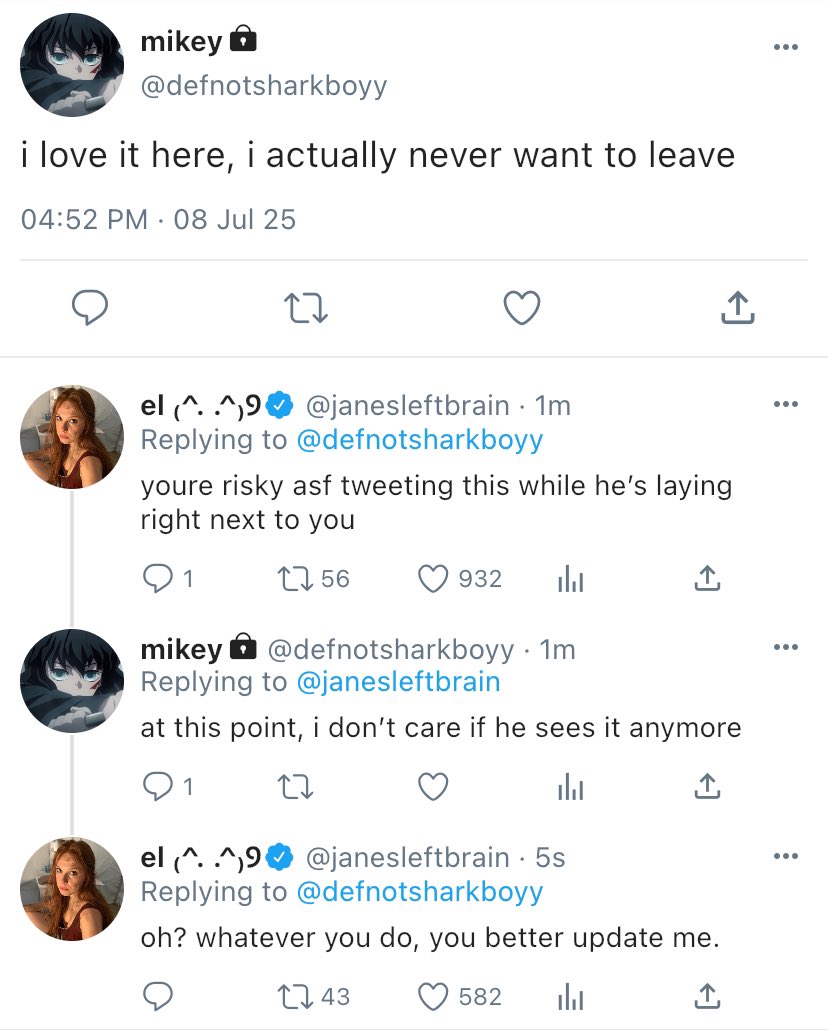Viewport: 828px width, 1030px height.
Task: Reply to mikey's 'at this point' tweet
Action: [158, 788]
